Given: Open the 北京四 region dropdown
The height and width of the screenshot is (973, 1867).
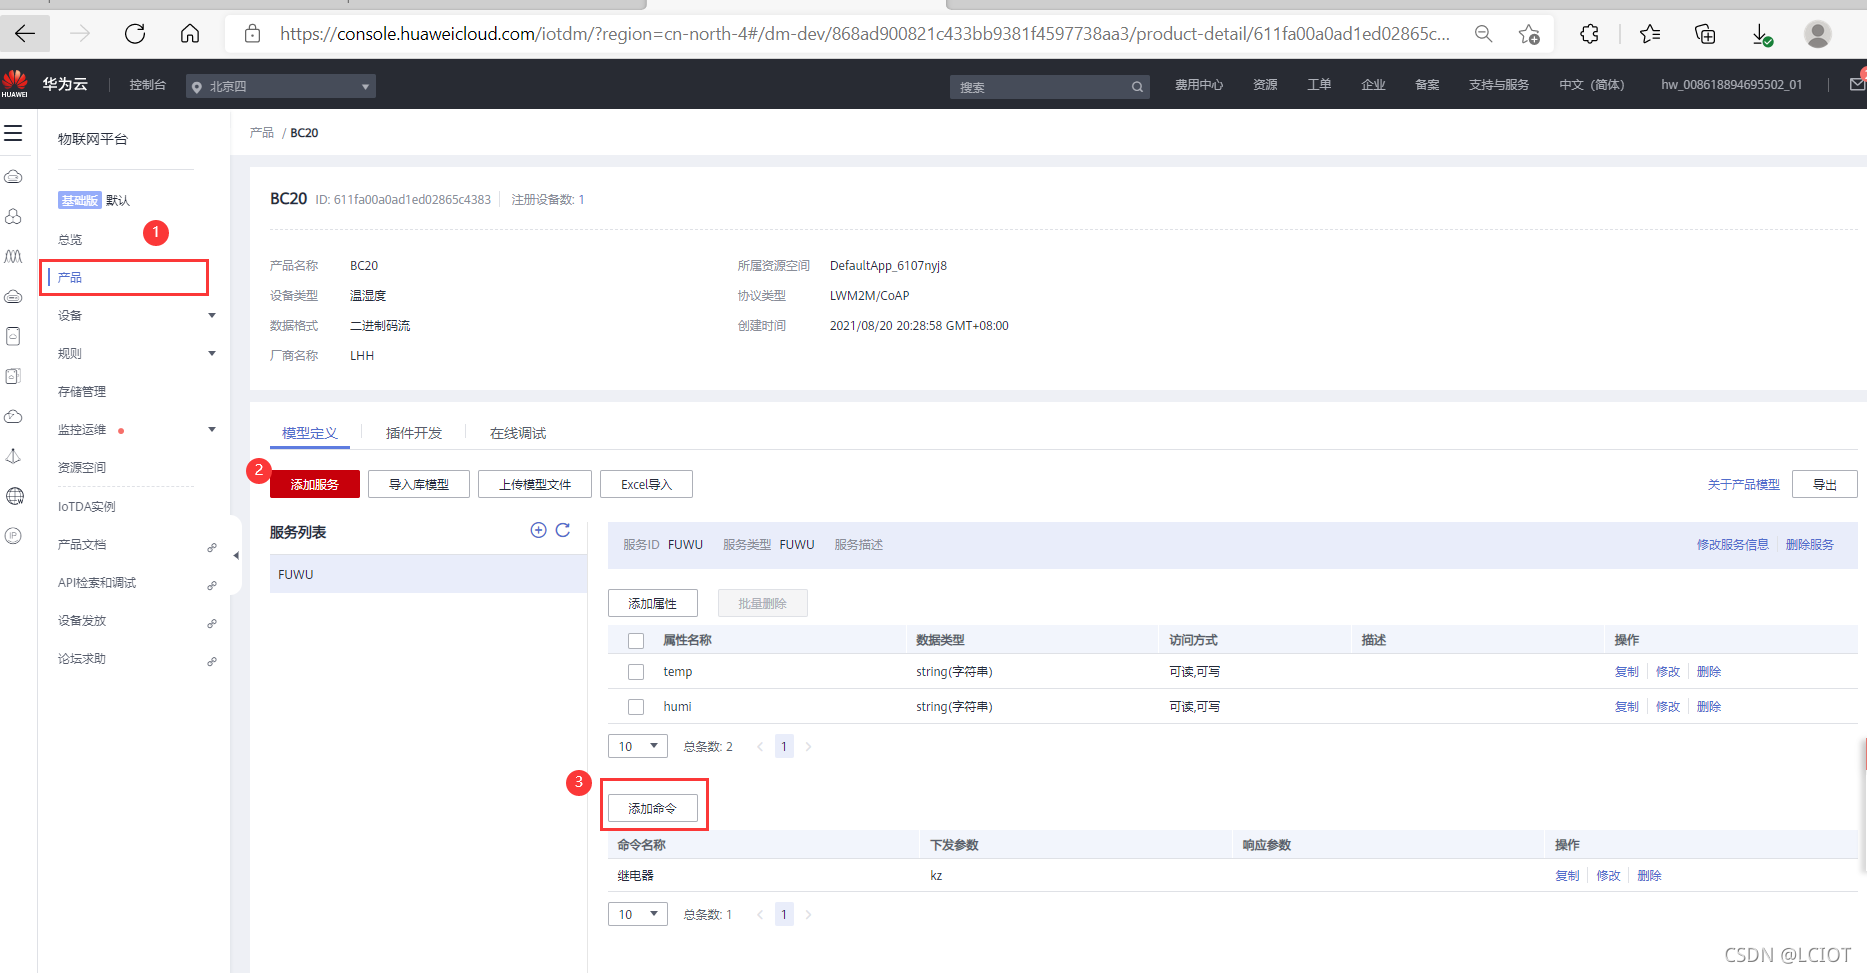Looking at the screenshot, I should coord(281,87).
